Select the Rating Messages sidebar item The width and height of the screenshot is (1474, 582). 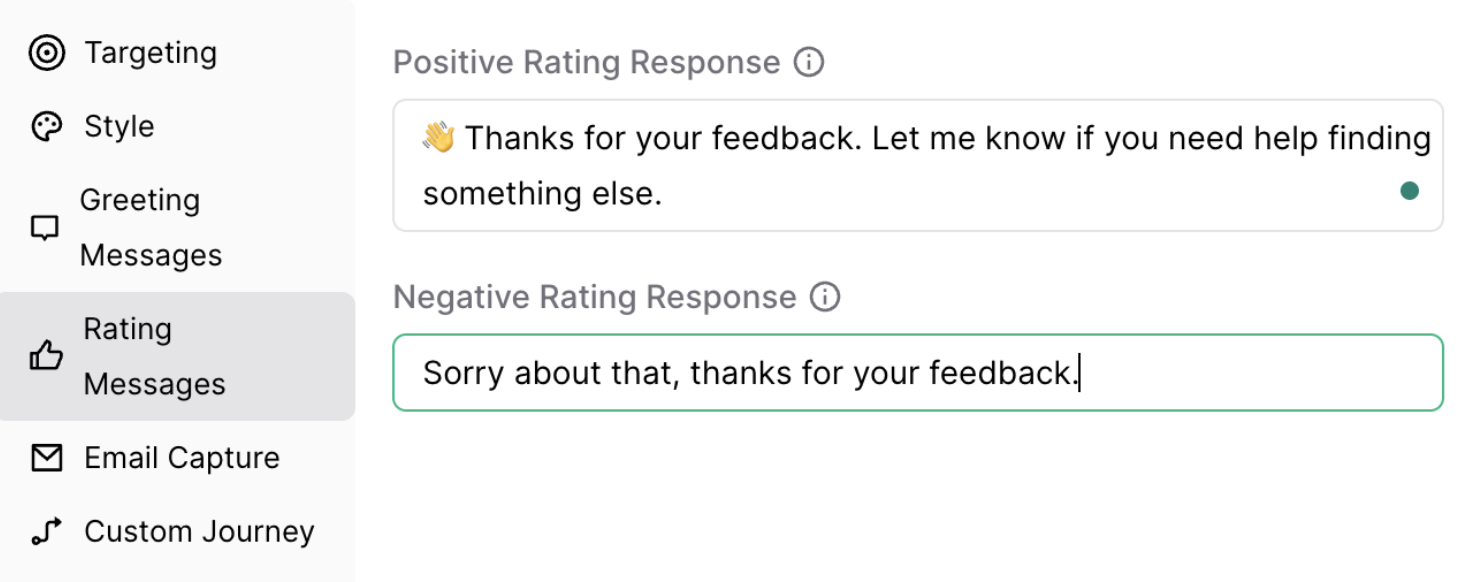point(154,356)
